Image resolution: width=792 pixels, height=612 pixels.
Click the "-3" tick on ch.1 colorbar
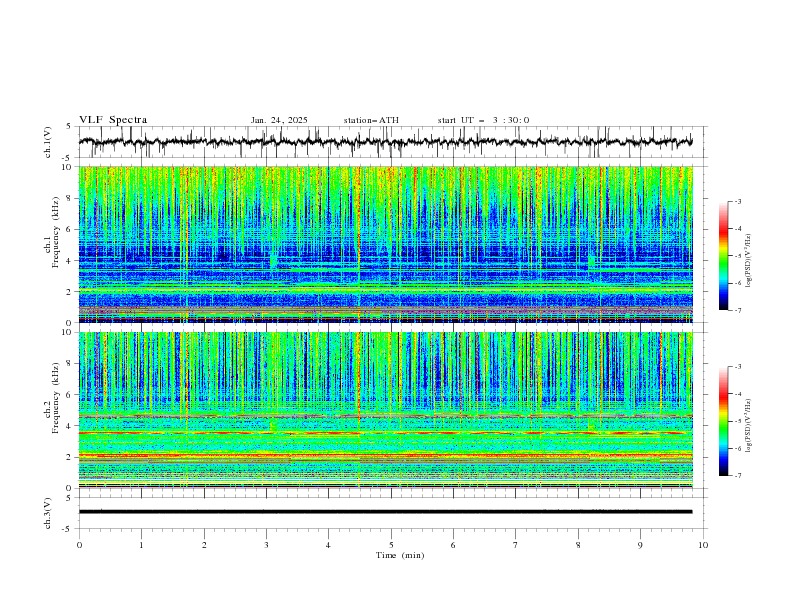pos(738,201)
